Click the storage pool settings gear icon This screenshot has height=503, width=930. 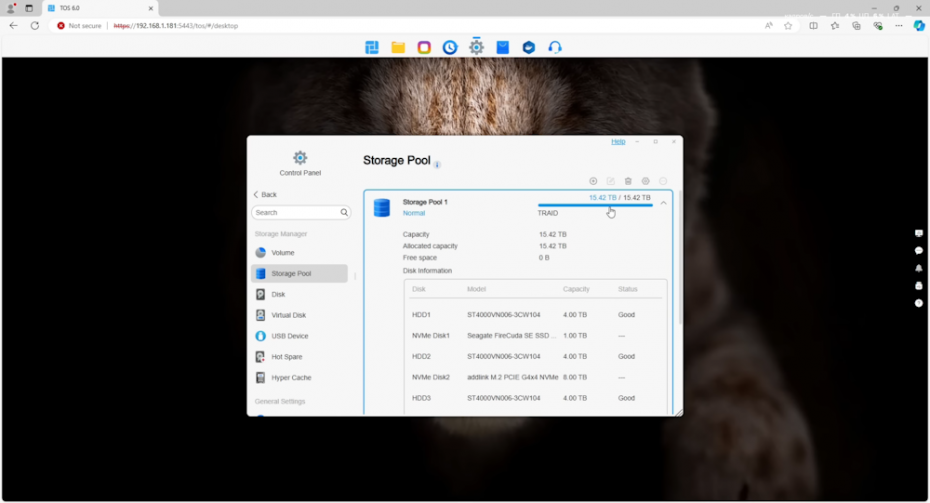coord(645,181)
